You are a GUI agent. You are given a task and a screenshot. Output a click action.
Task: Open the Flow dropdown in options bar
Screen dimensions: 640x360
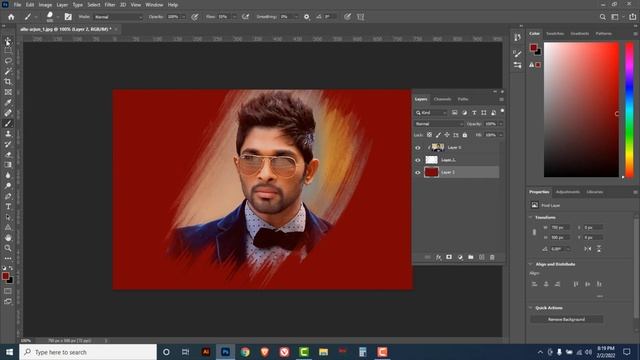point(234,17)
